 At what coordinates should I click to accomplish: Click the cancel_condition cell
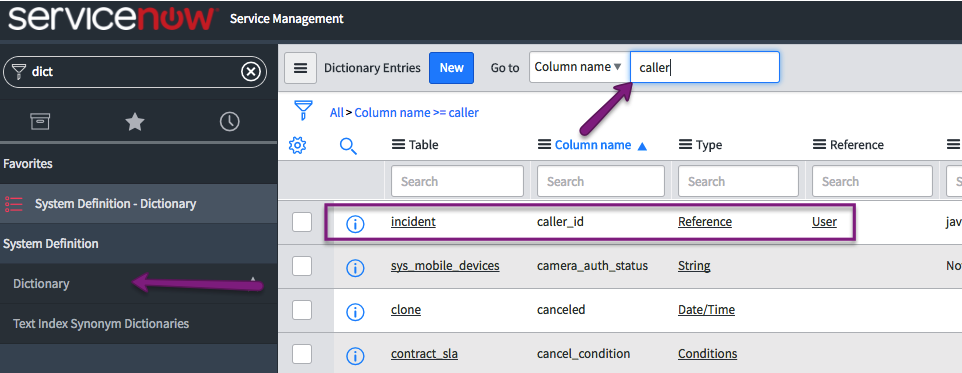click(x=583, y=354)
